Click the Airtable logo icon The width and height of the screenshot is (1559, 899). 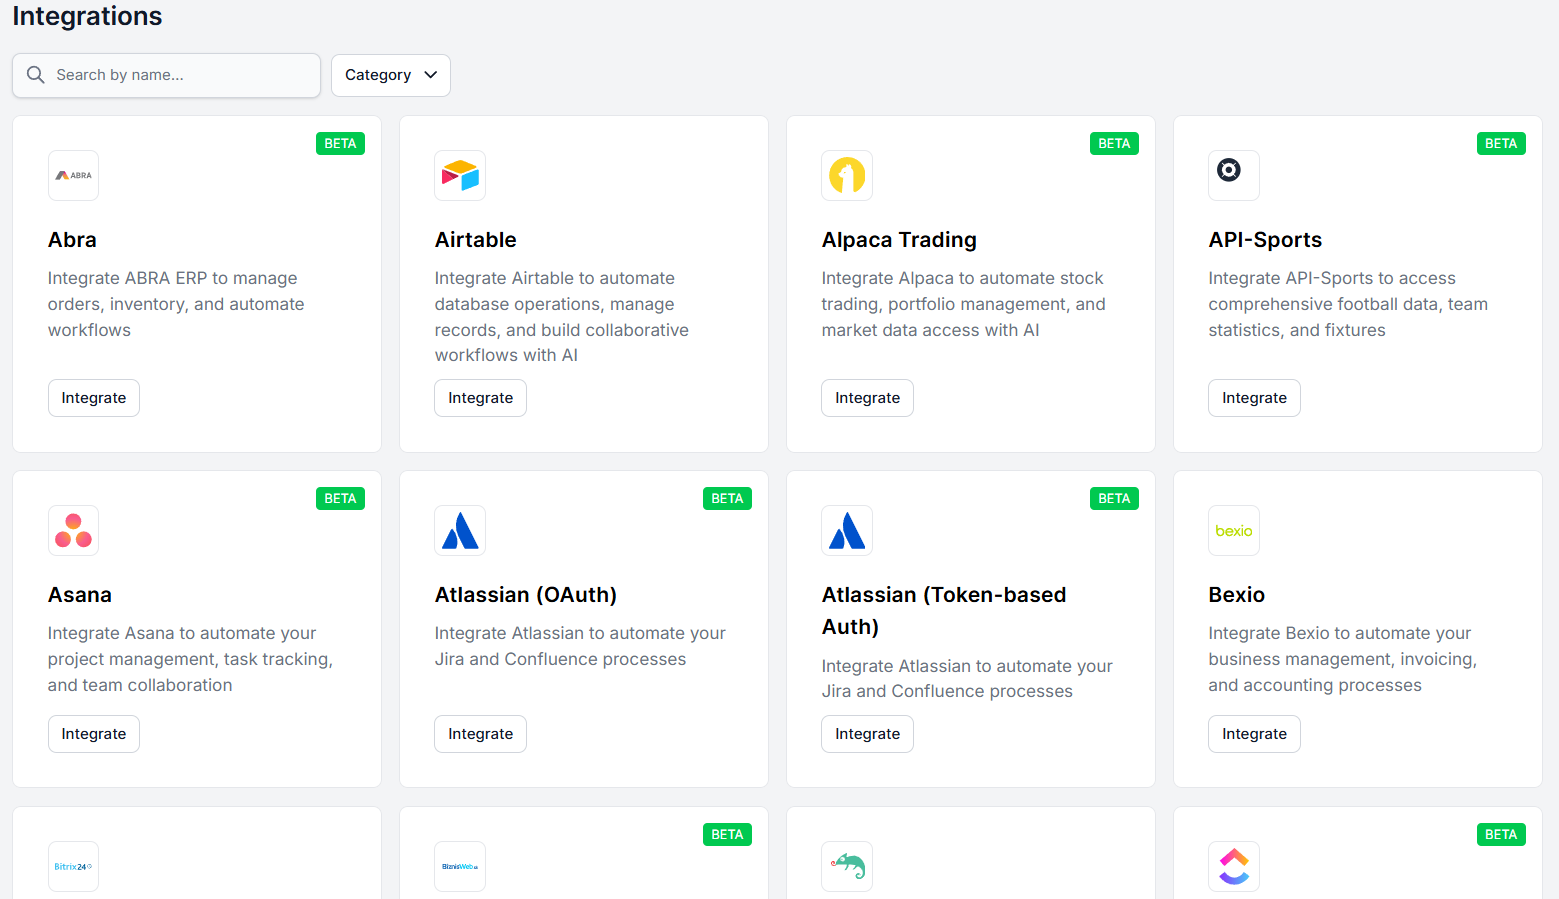[x=460, y=176]
